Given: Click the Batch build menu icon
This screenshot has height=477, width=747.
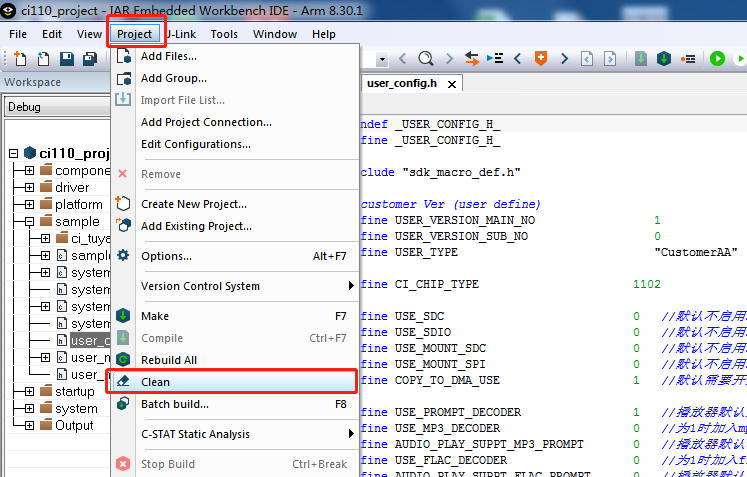Looking at the screenshot, I should click(x=123, y=404).
